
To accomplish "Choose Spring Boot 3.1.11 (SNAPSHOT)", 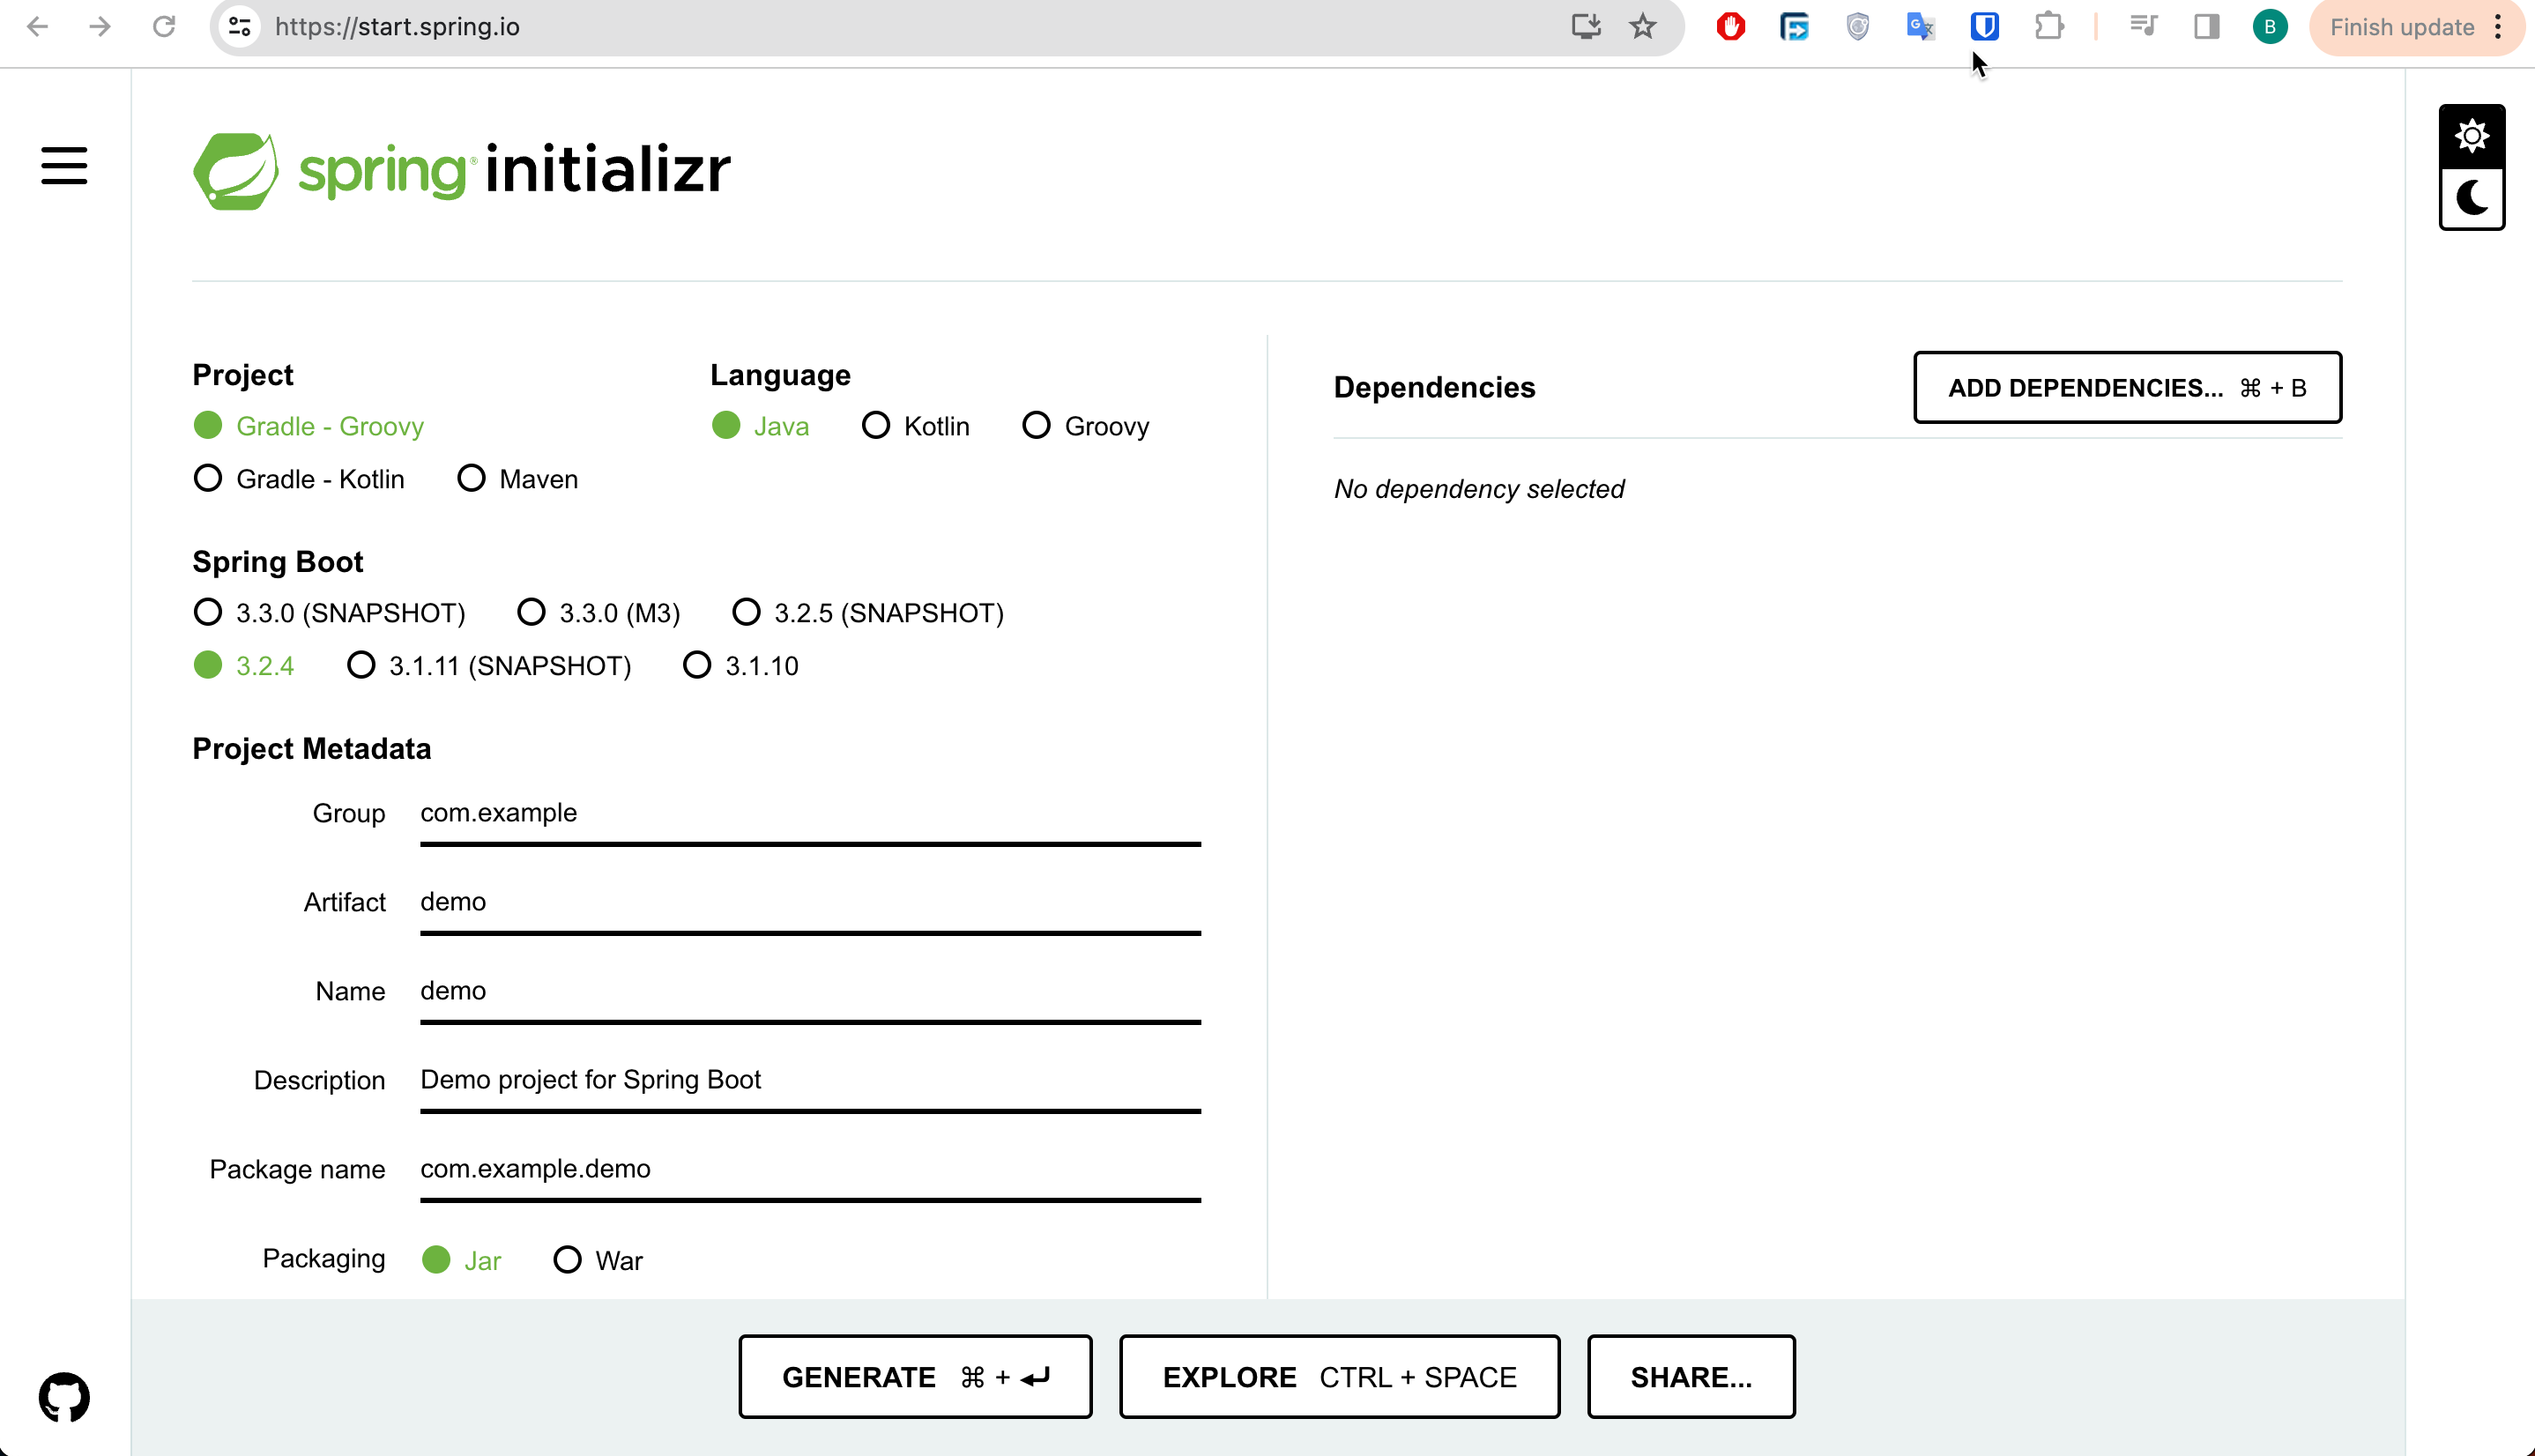I will [489, 665].
